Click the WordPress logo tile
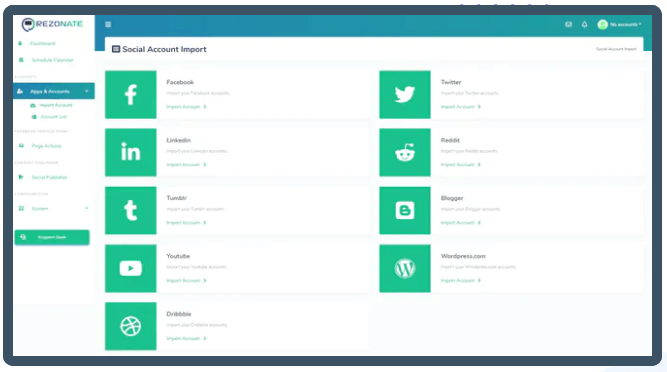This screenshot has height=372, width=667. 405,268
